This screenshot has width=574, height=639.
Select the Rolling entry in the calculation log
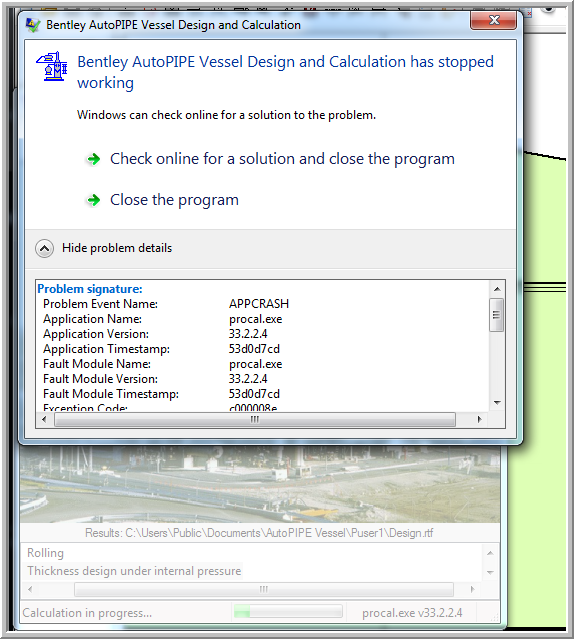[45, 553]
